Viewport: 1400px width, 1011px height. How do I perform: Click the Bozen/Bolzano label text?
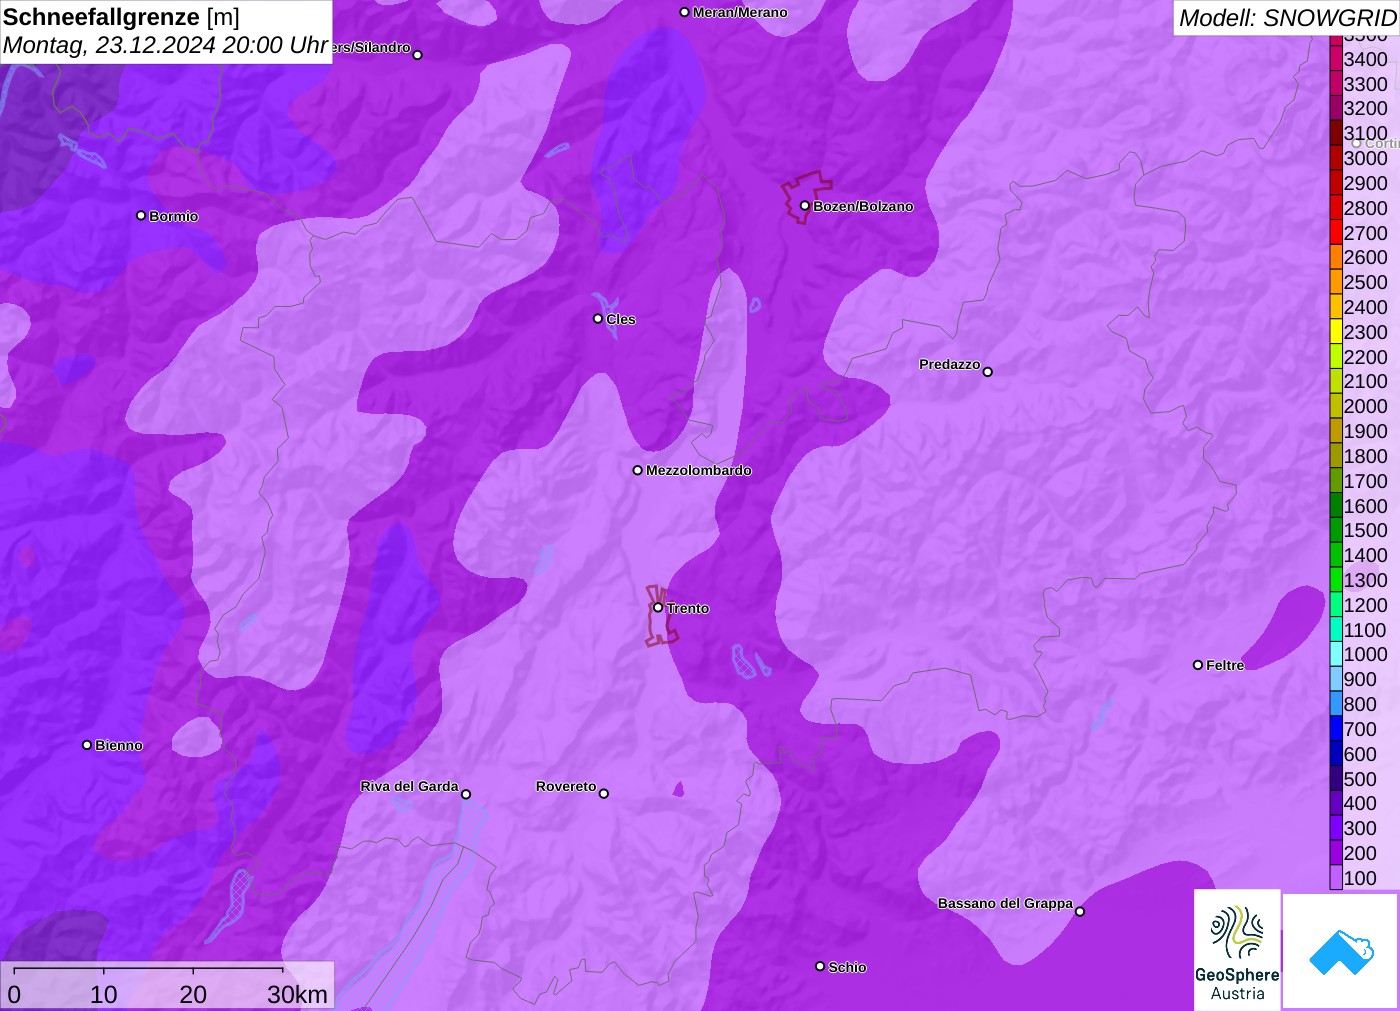(863, 206)
